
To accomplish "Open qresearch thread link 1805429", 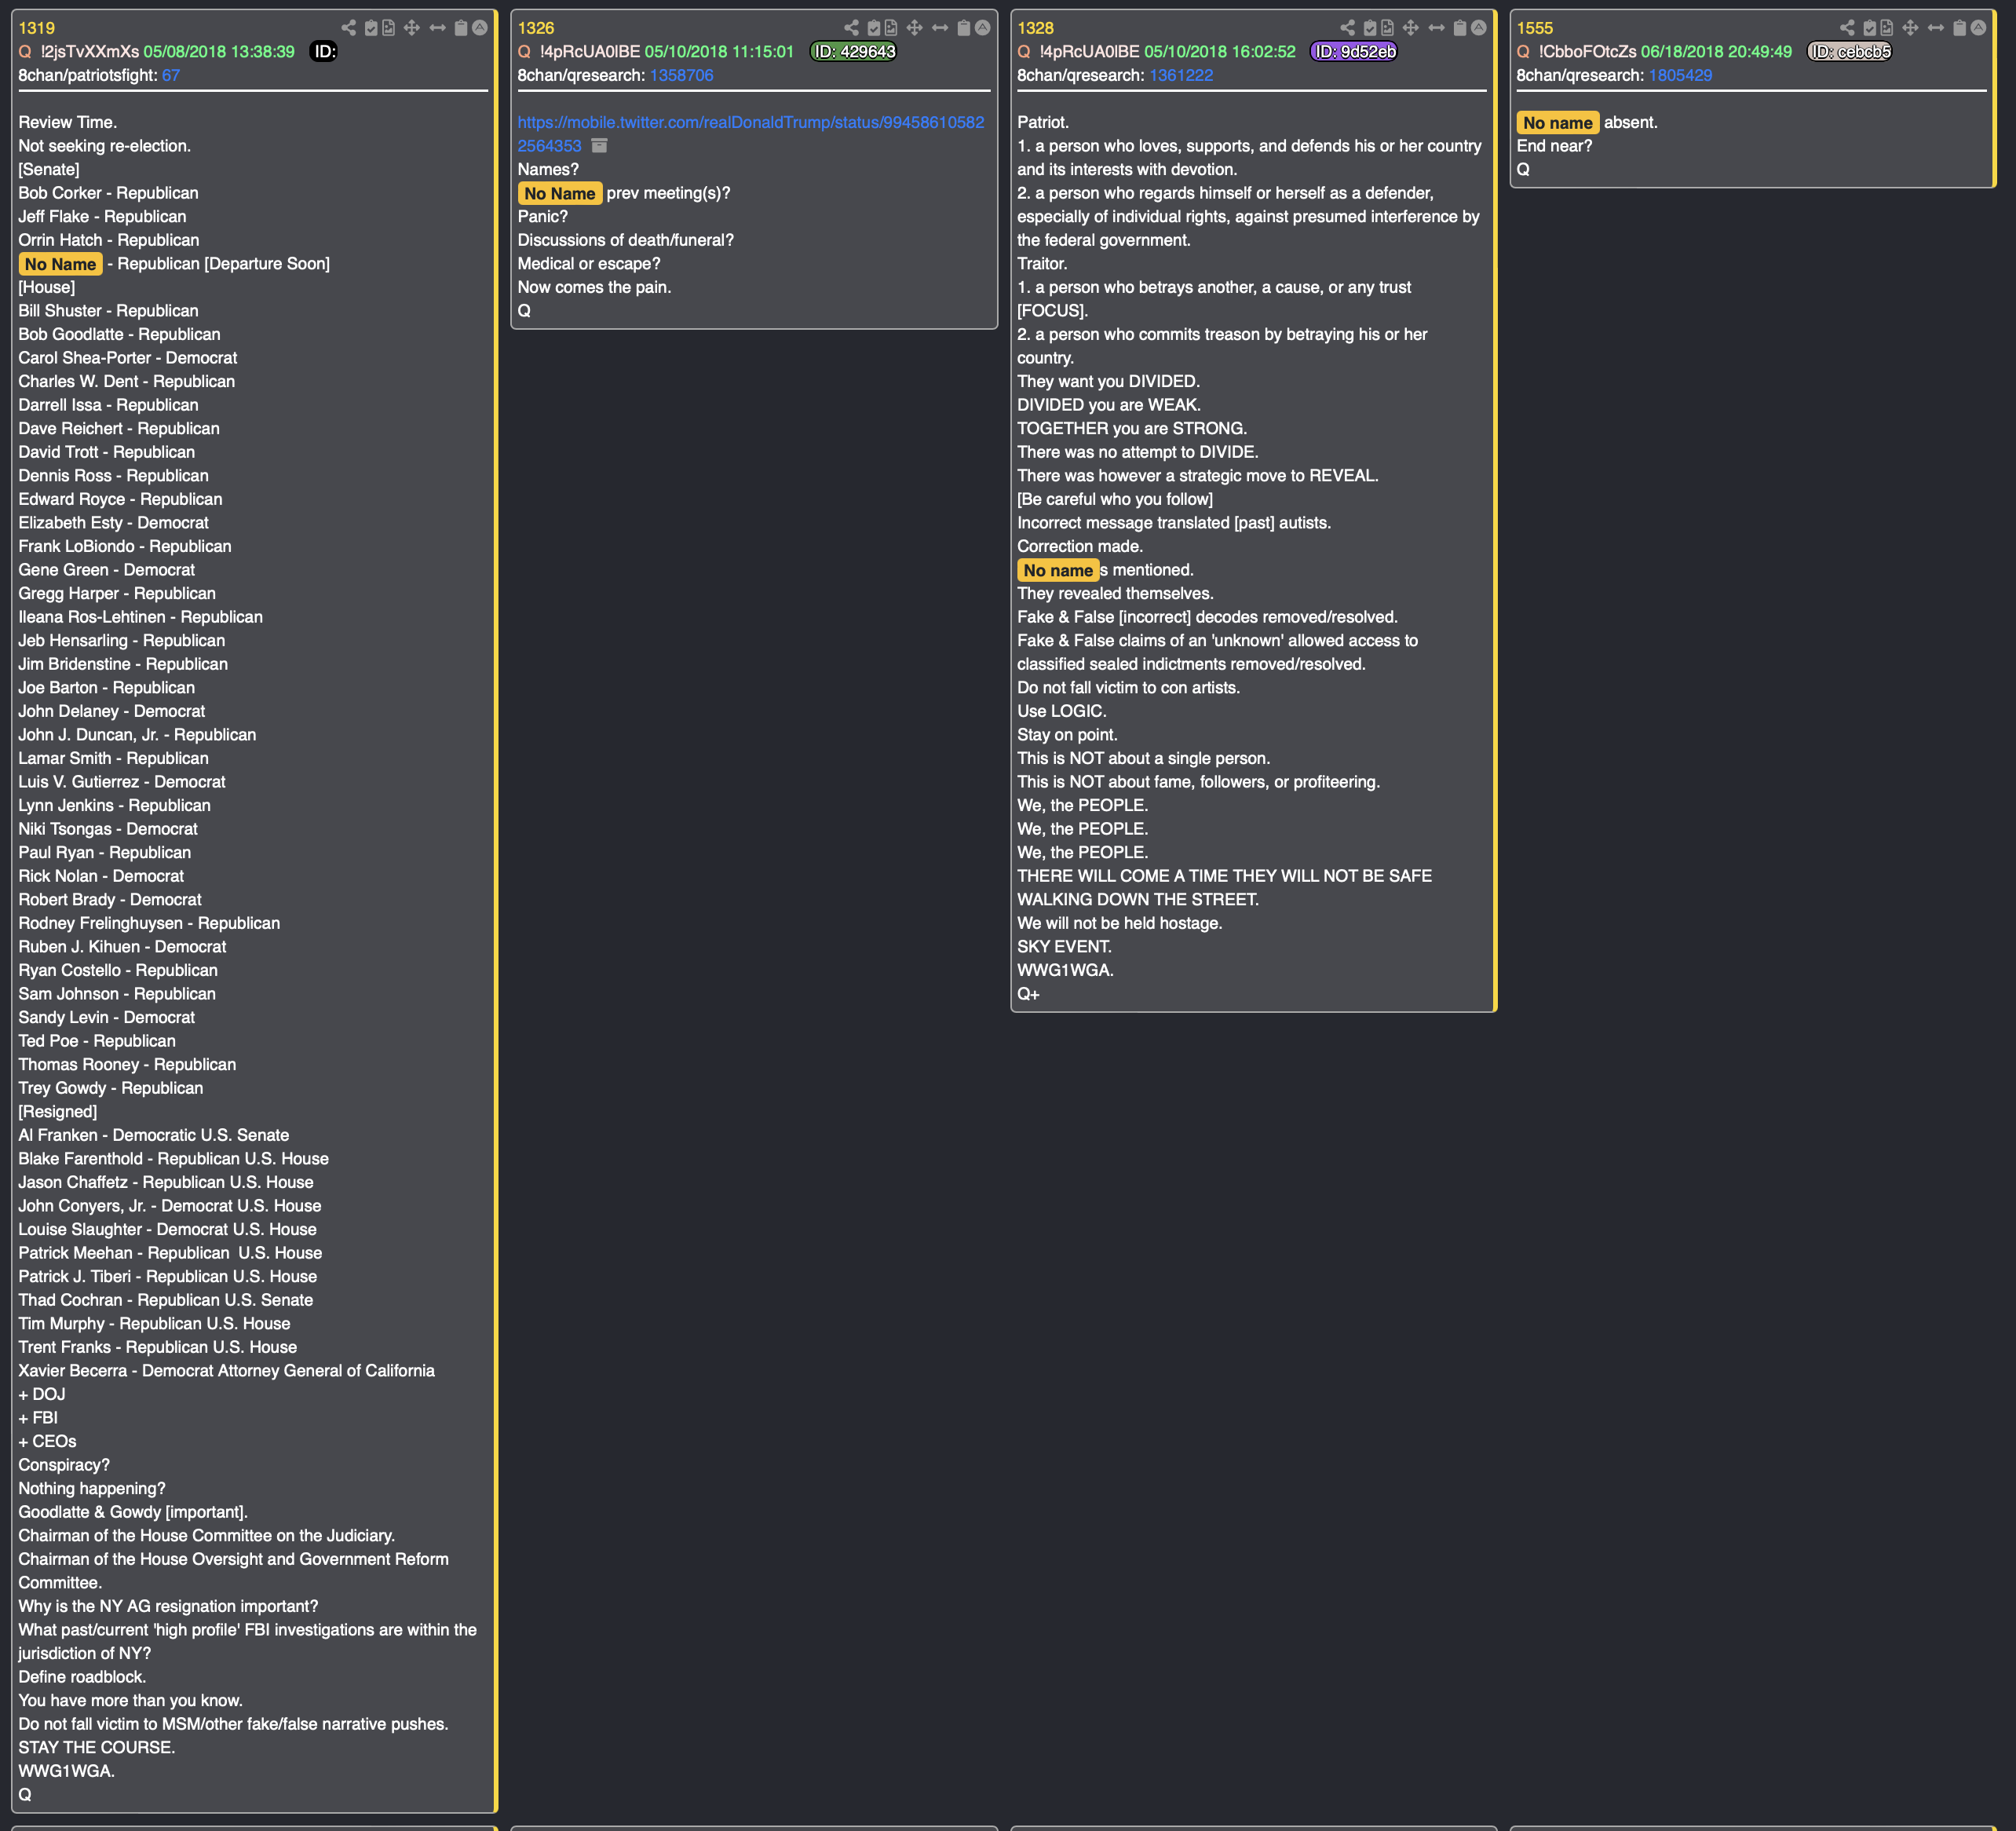I will pyautogui.click(x=1680, y=75).
